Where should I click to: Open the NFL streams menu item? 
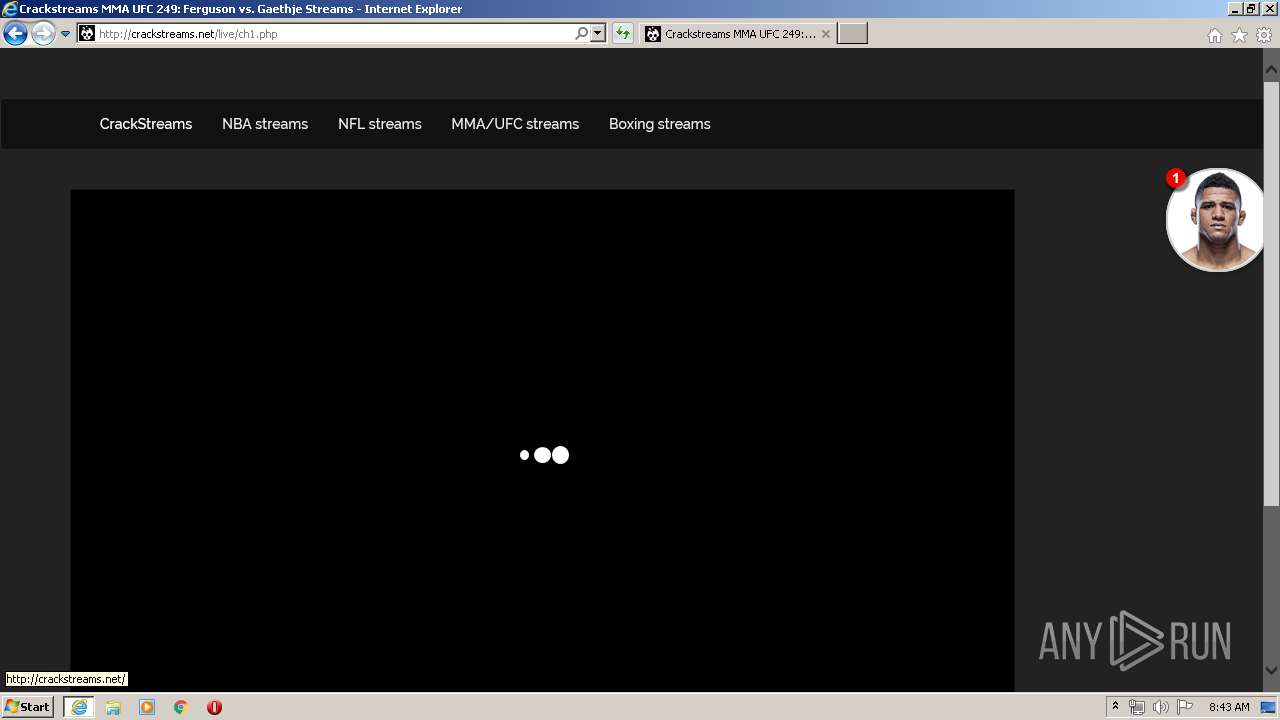[380, 124]
